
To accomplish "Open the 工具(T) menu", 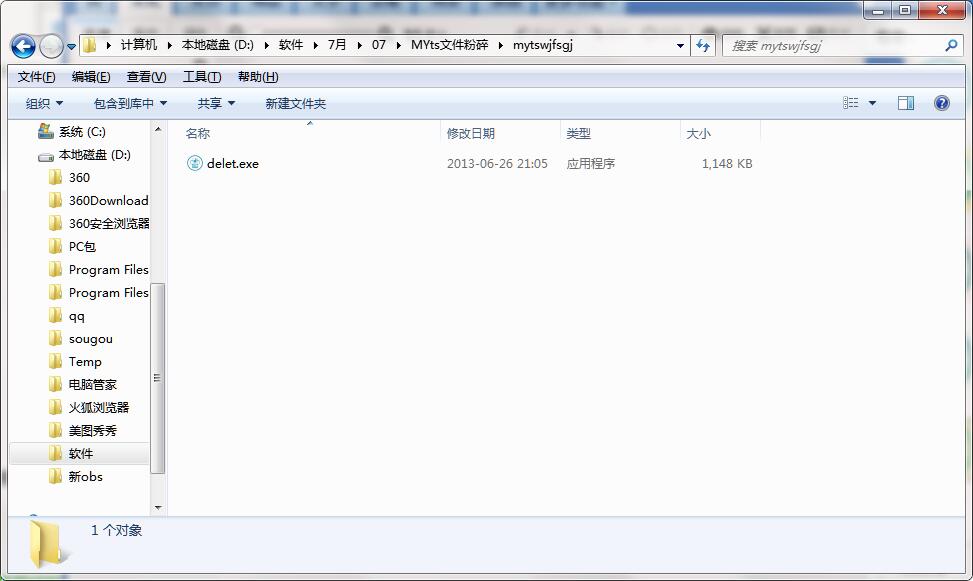I will click(x=202, y=77).
